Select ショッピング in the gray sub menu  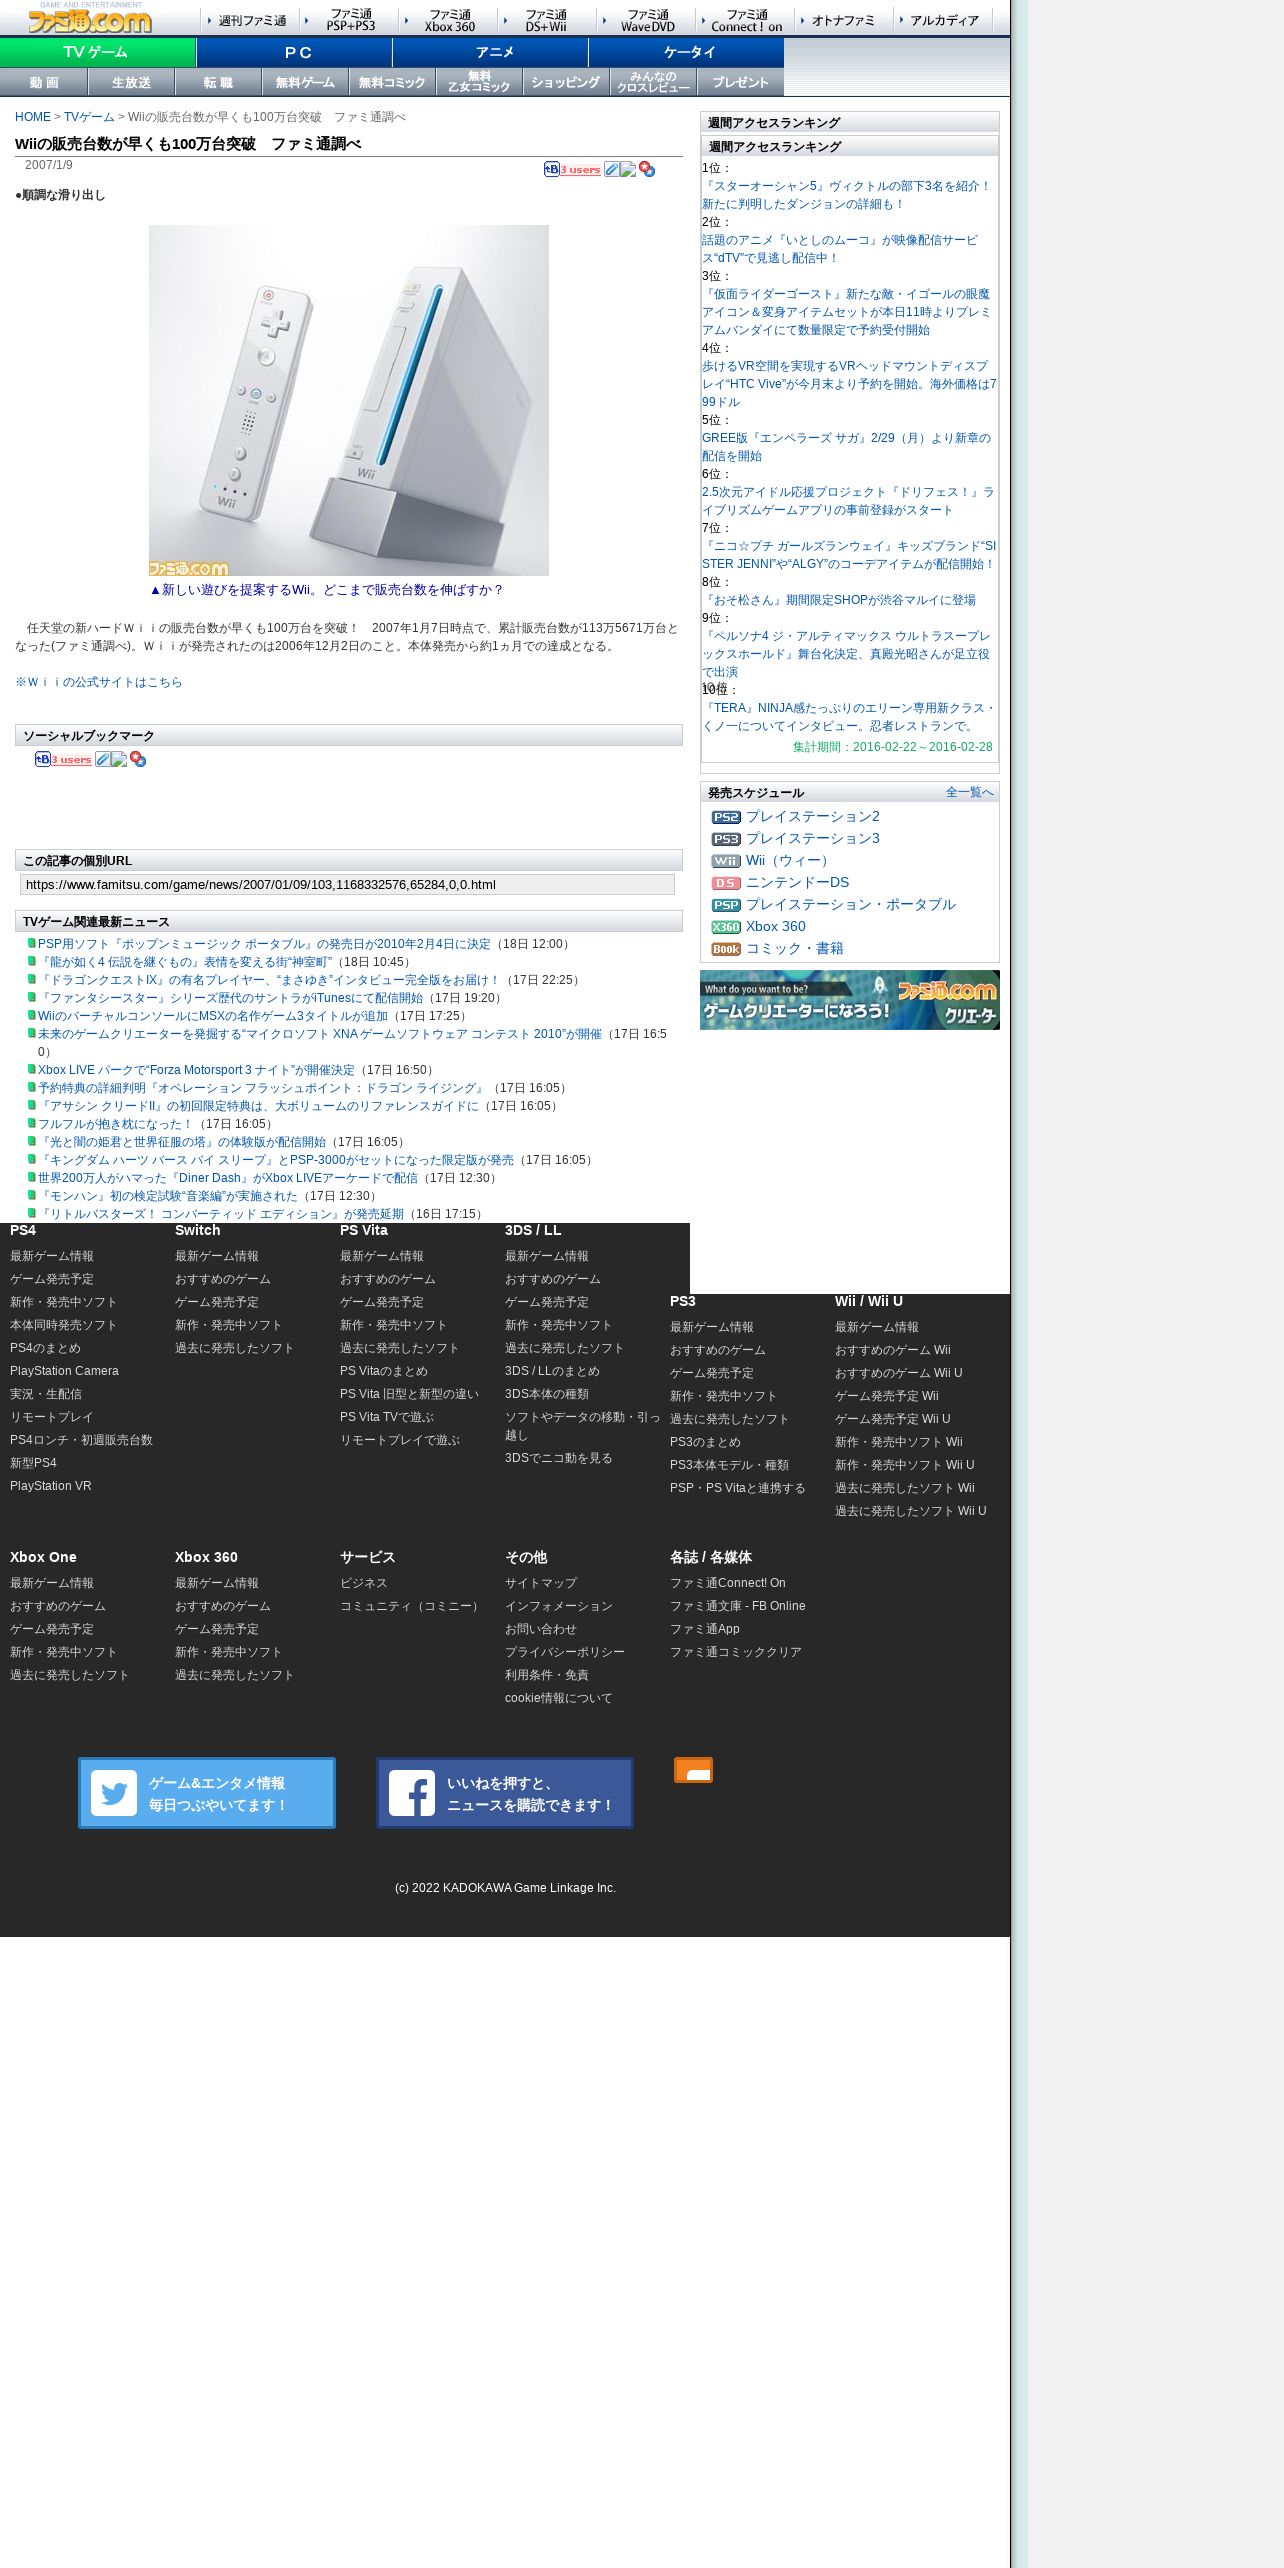tap(566, 82)
